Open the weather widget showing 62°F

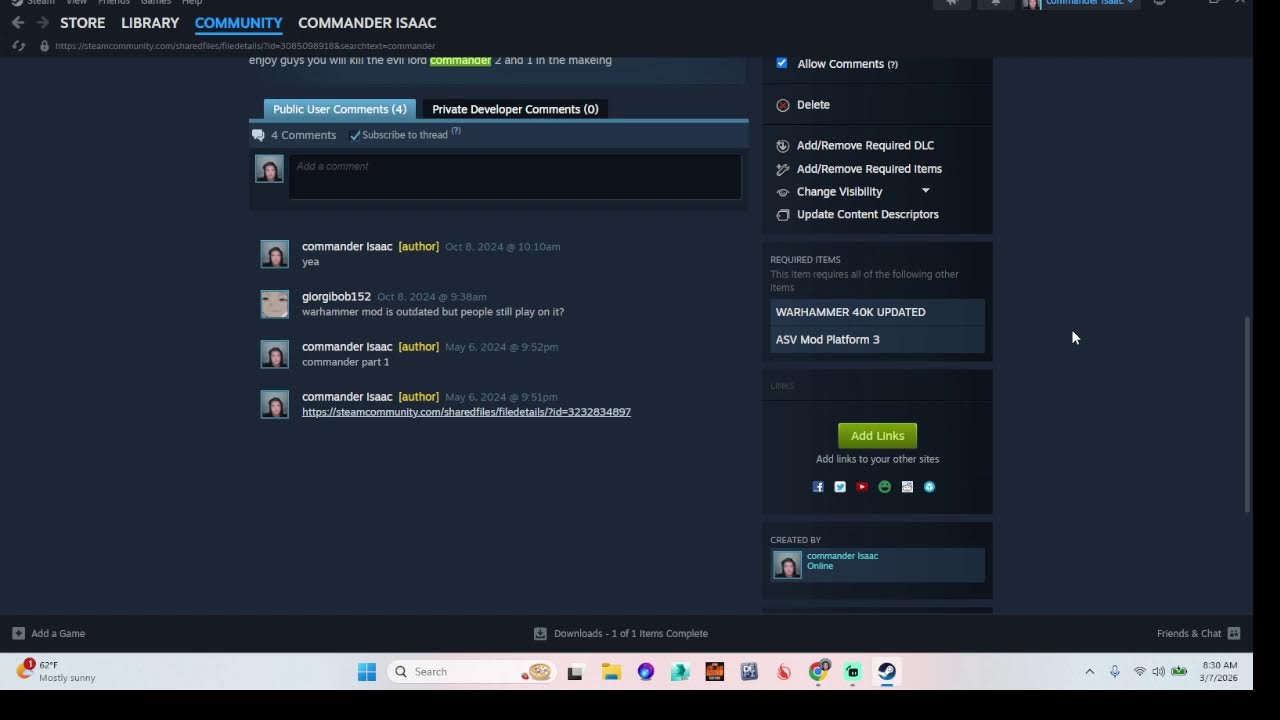[x=56, y=671]
